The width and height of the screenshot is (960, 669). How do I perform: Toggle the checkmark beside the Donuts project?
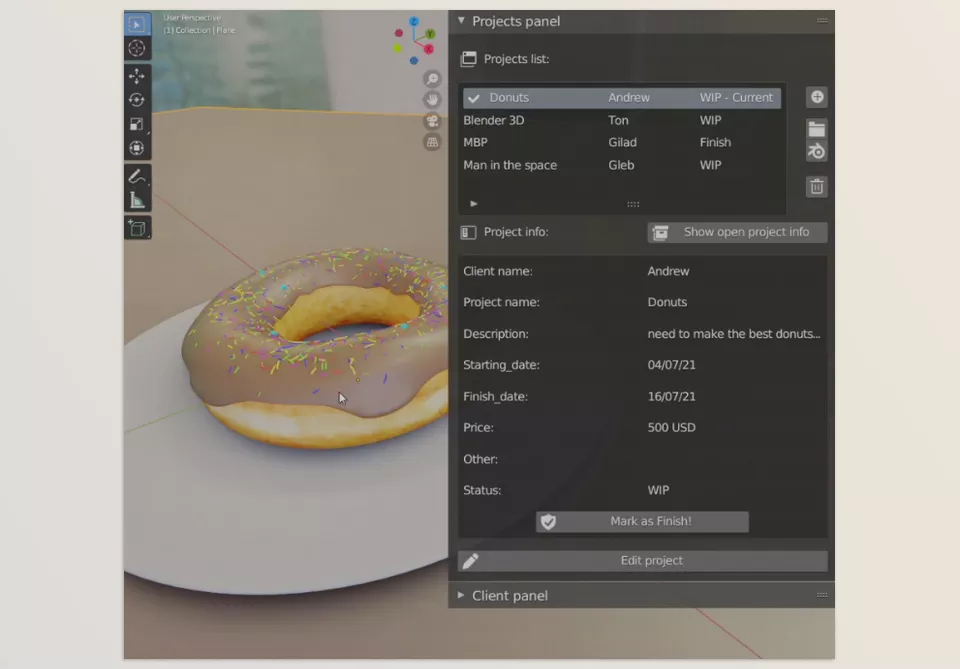(472, 97)
